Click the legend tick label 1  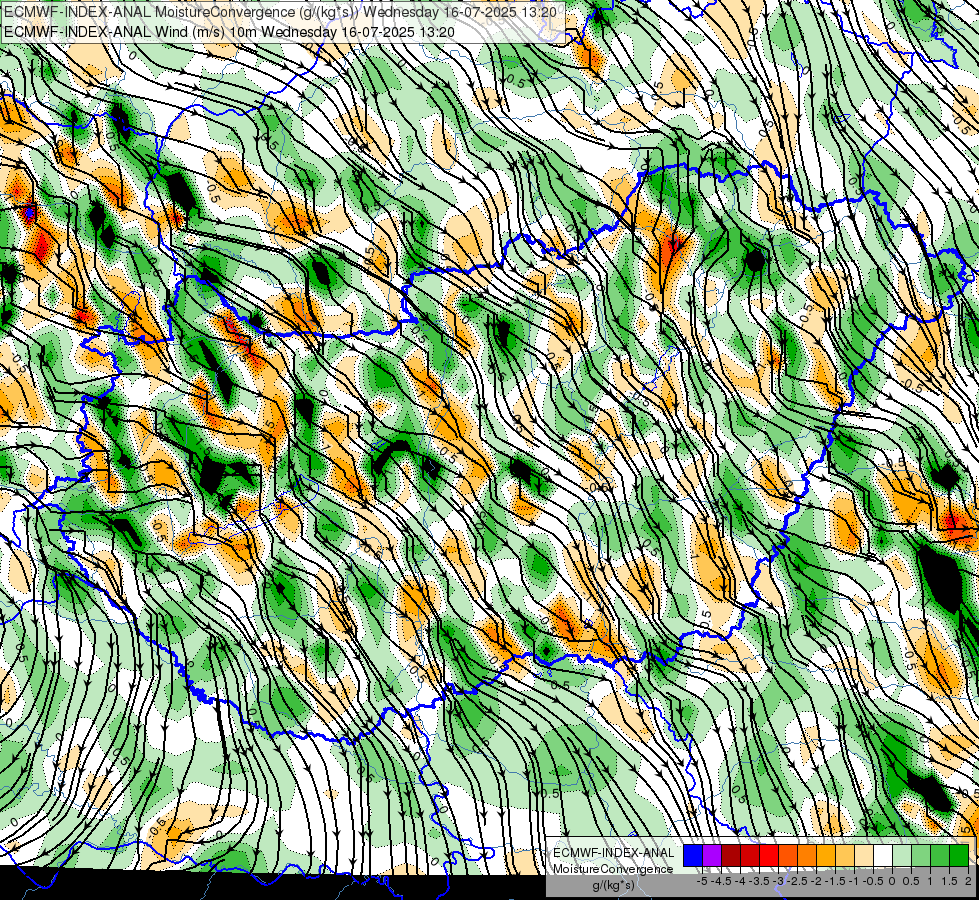pyautogui.click(x=930, y=881)
